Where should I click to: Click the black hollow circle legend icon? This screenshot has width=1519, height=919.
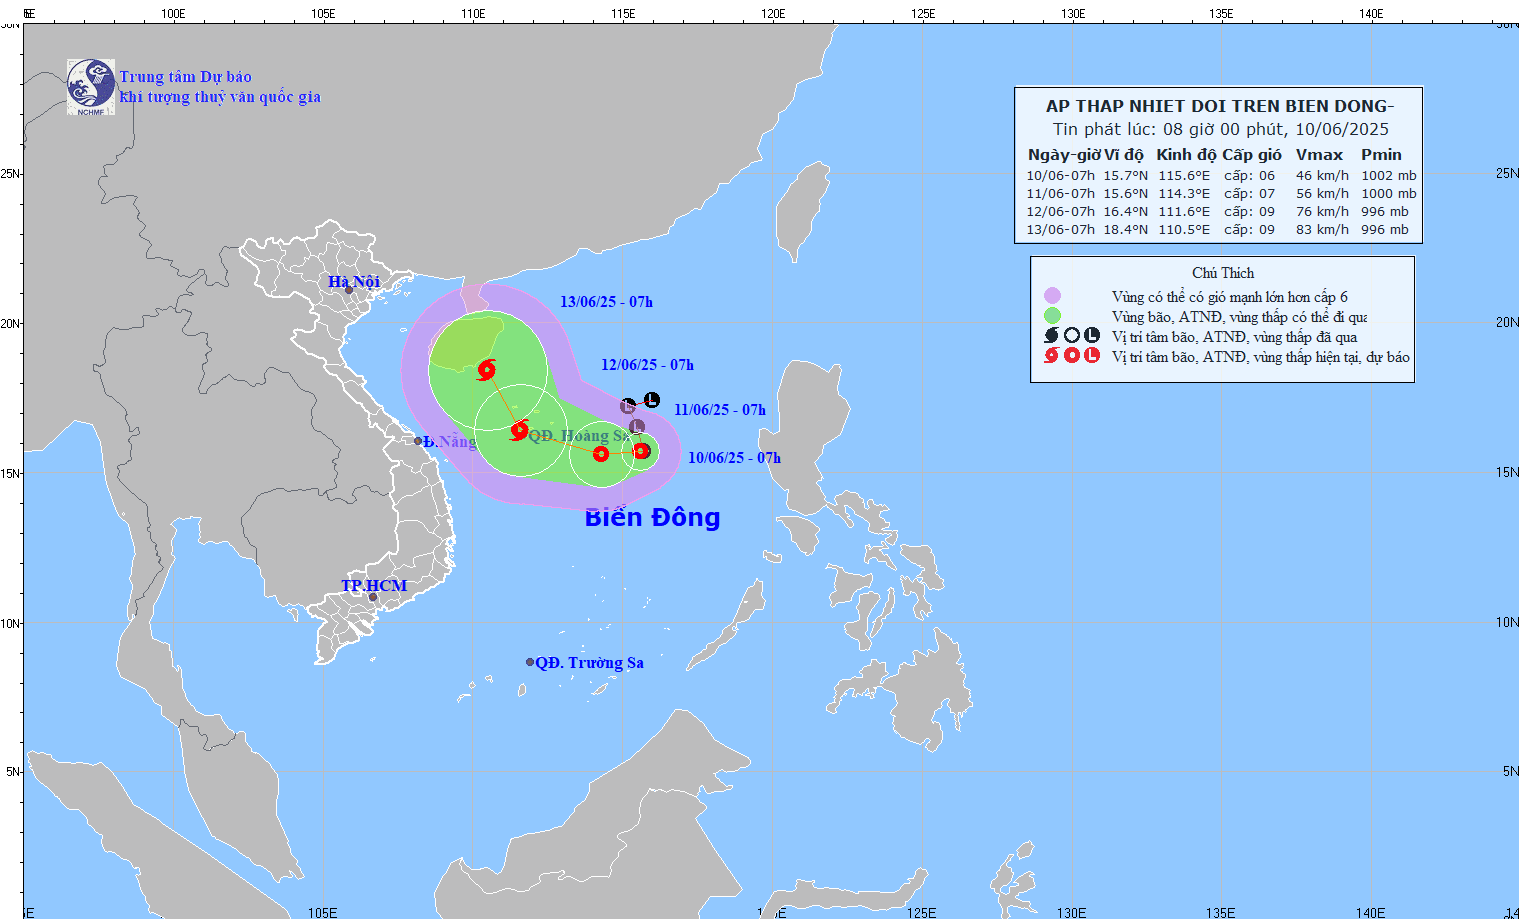point(1072,336)
